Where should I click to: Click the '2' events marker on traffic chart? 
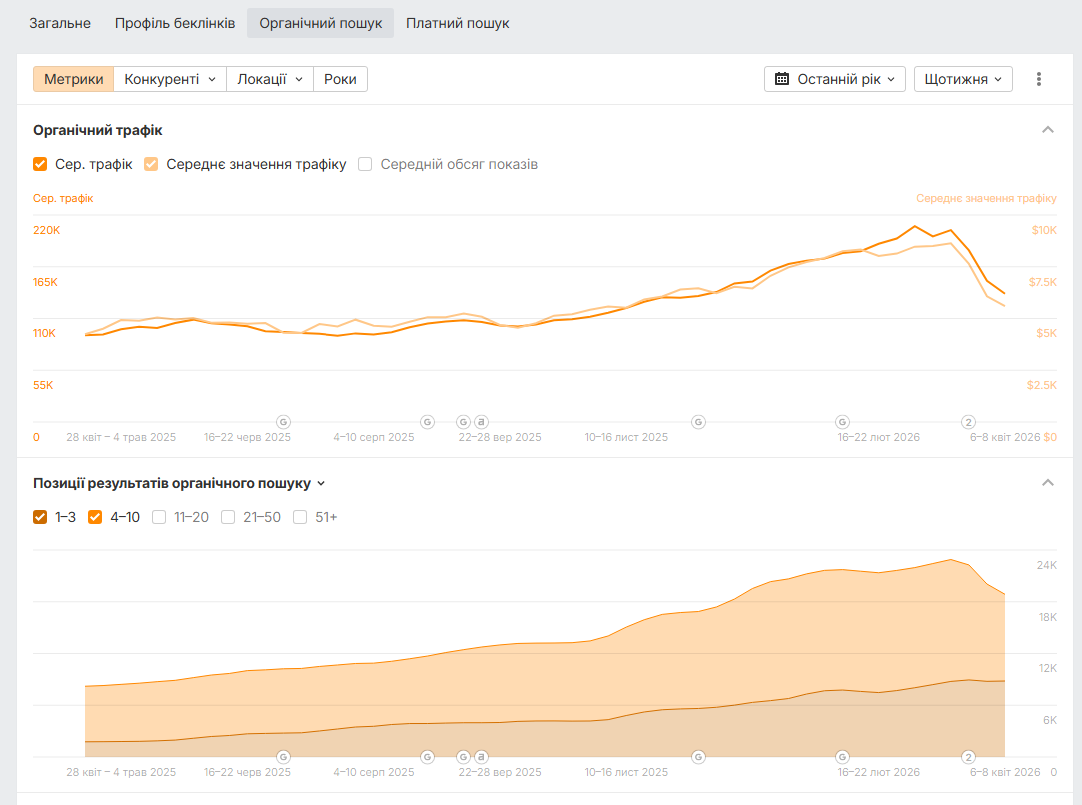[x=968, y=422]
